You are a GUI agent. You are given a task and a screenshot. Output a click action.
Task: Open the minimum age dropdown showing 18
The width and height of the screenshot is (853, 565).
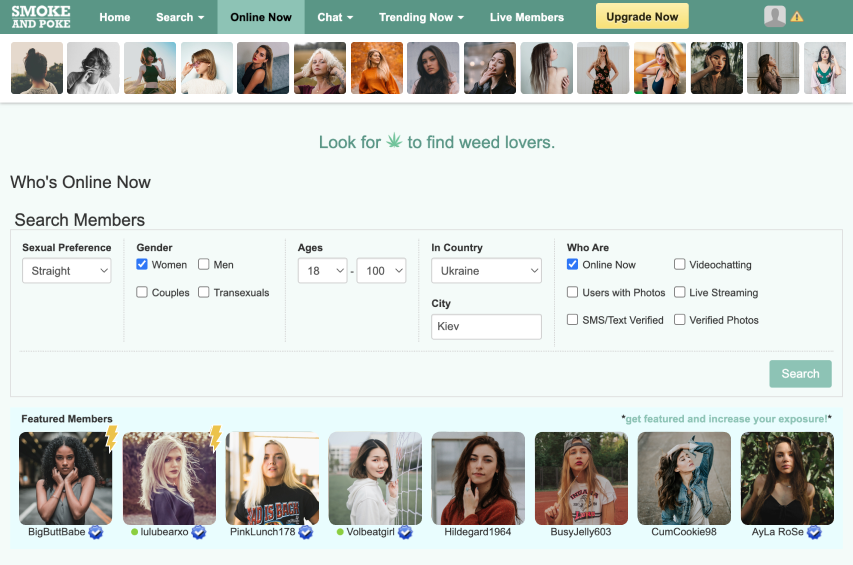[323, 271]
